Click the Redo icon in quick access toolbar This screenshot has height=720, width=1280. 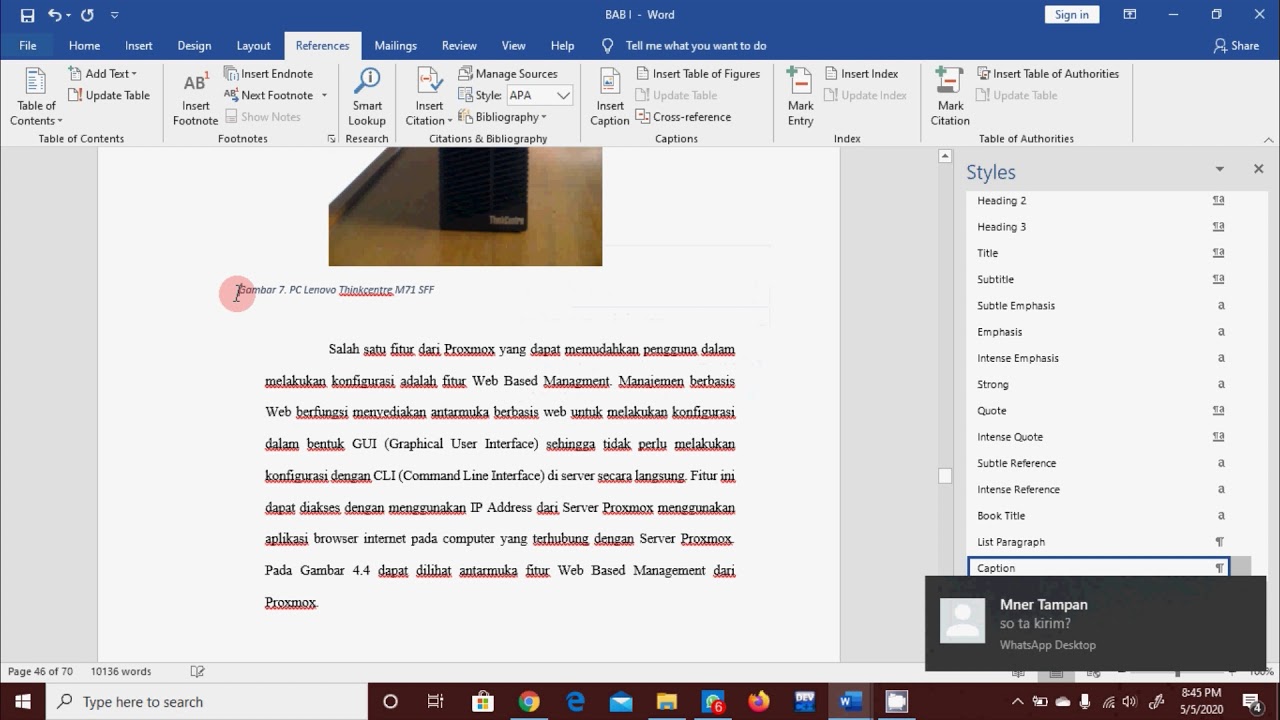point(87,15)
